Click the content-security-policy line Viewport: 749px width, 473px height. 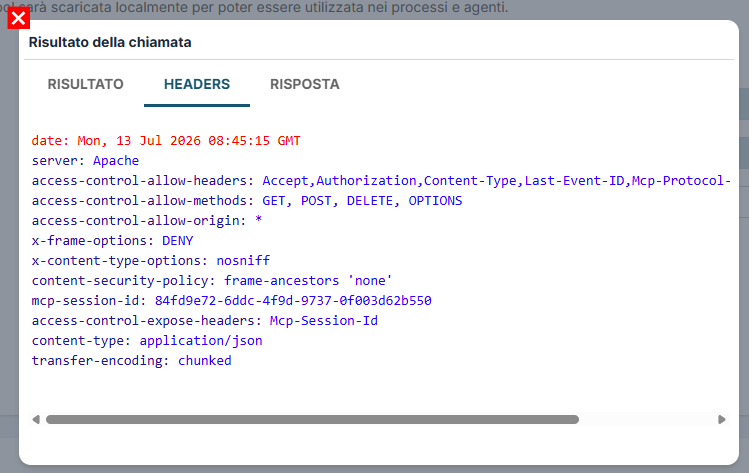pos(212,281)
